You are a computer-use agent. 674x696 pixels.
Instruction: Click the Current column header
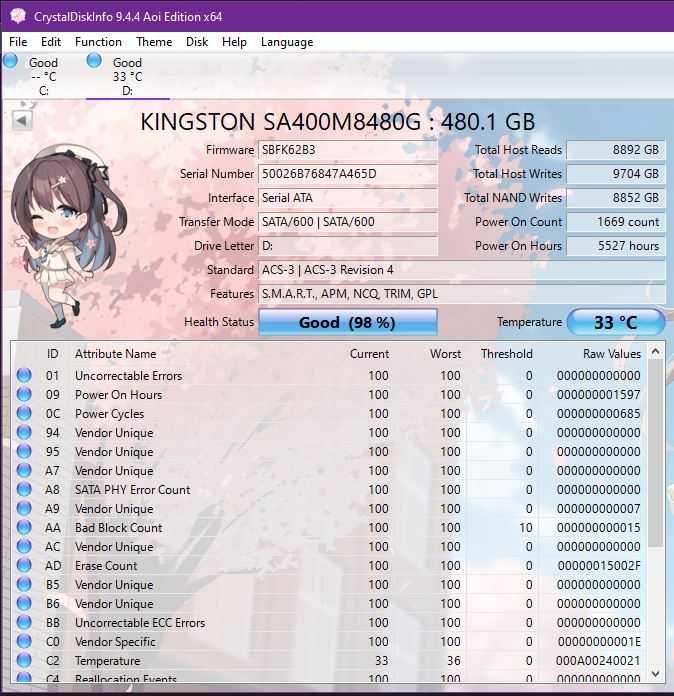[369, 354]
